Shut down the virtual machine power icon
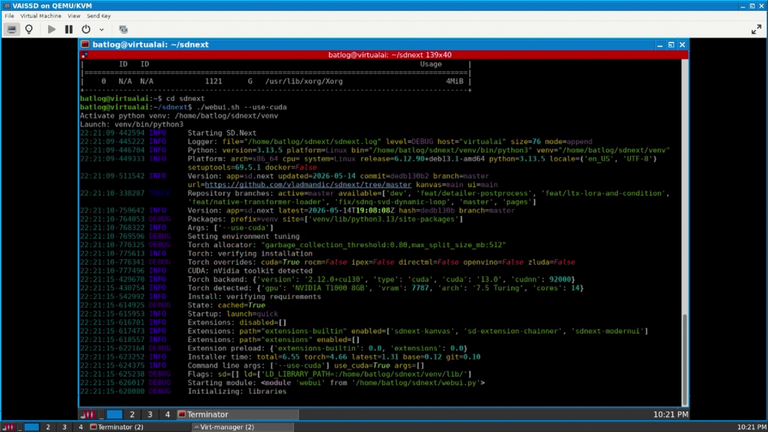The height and width of the screenshot is (432, 768). [x=86, y=29]
